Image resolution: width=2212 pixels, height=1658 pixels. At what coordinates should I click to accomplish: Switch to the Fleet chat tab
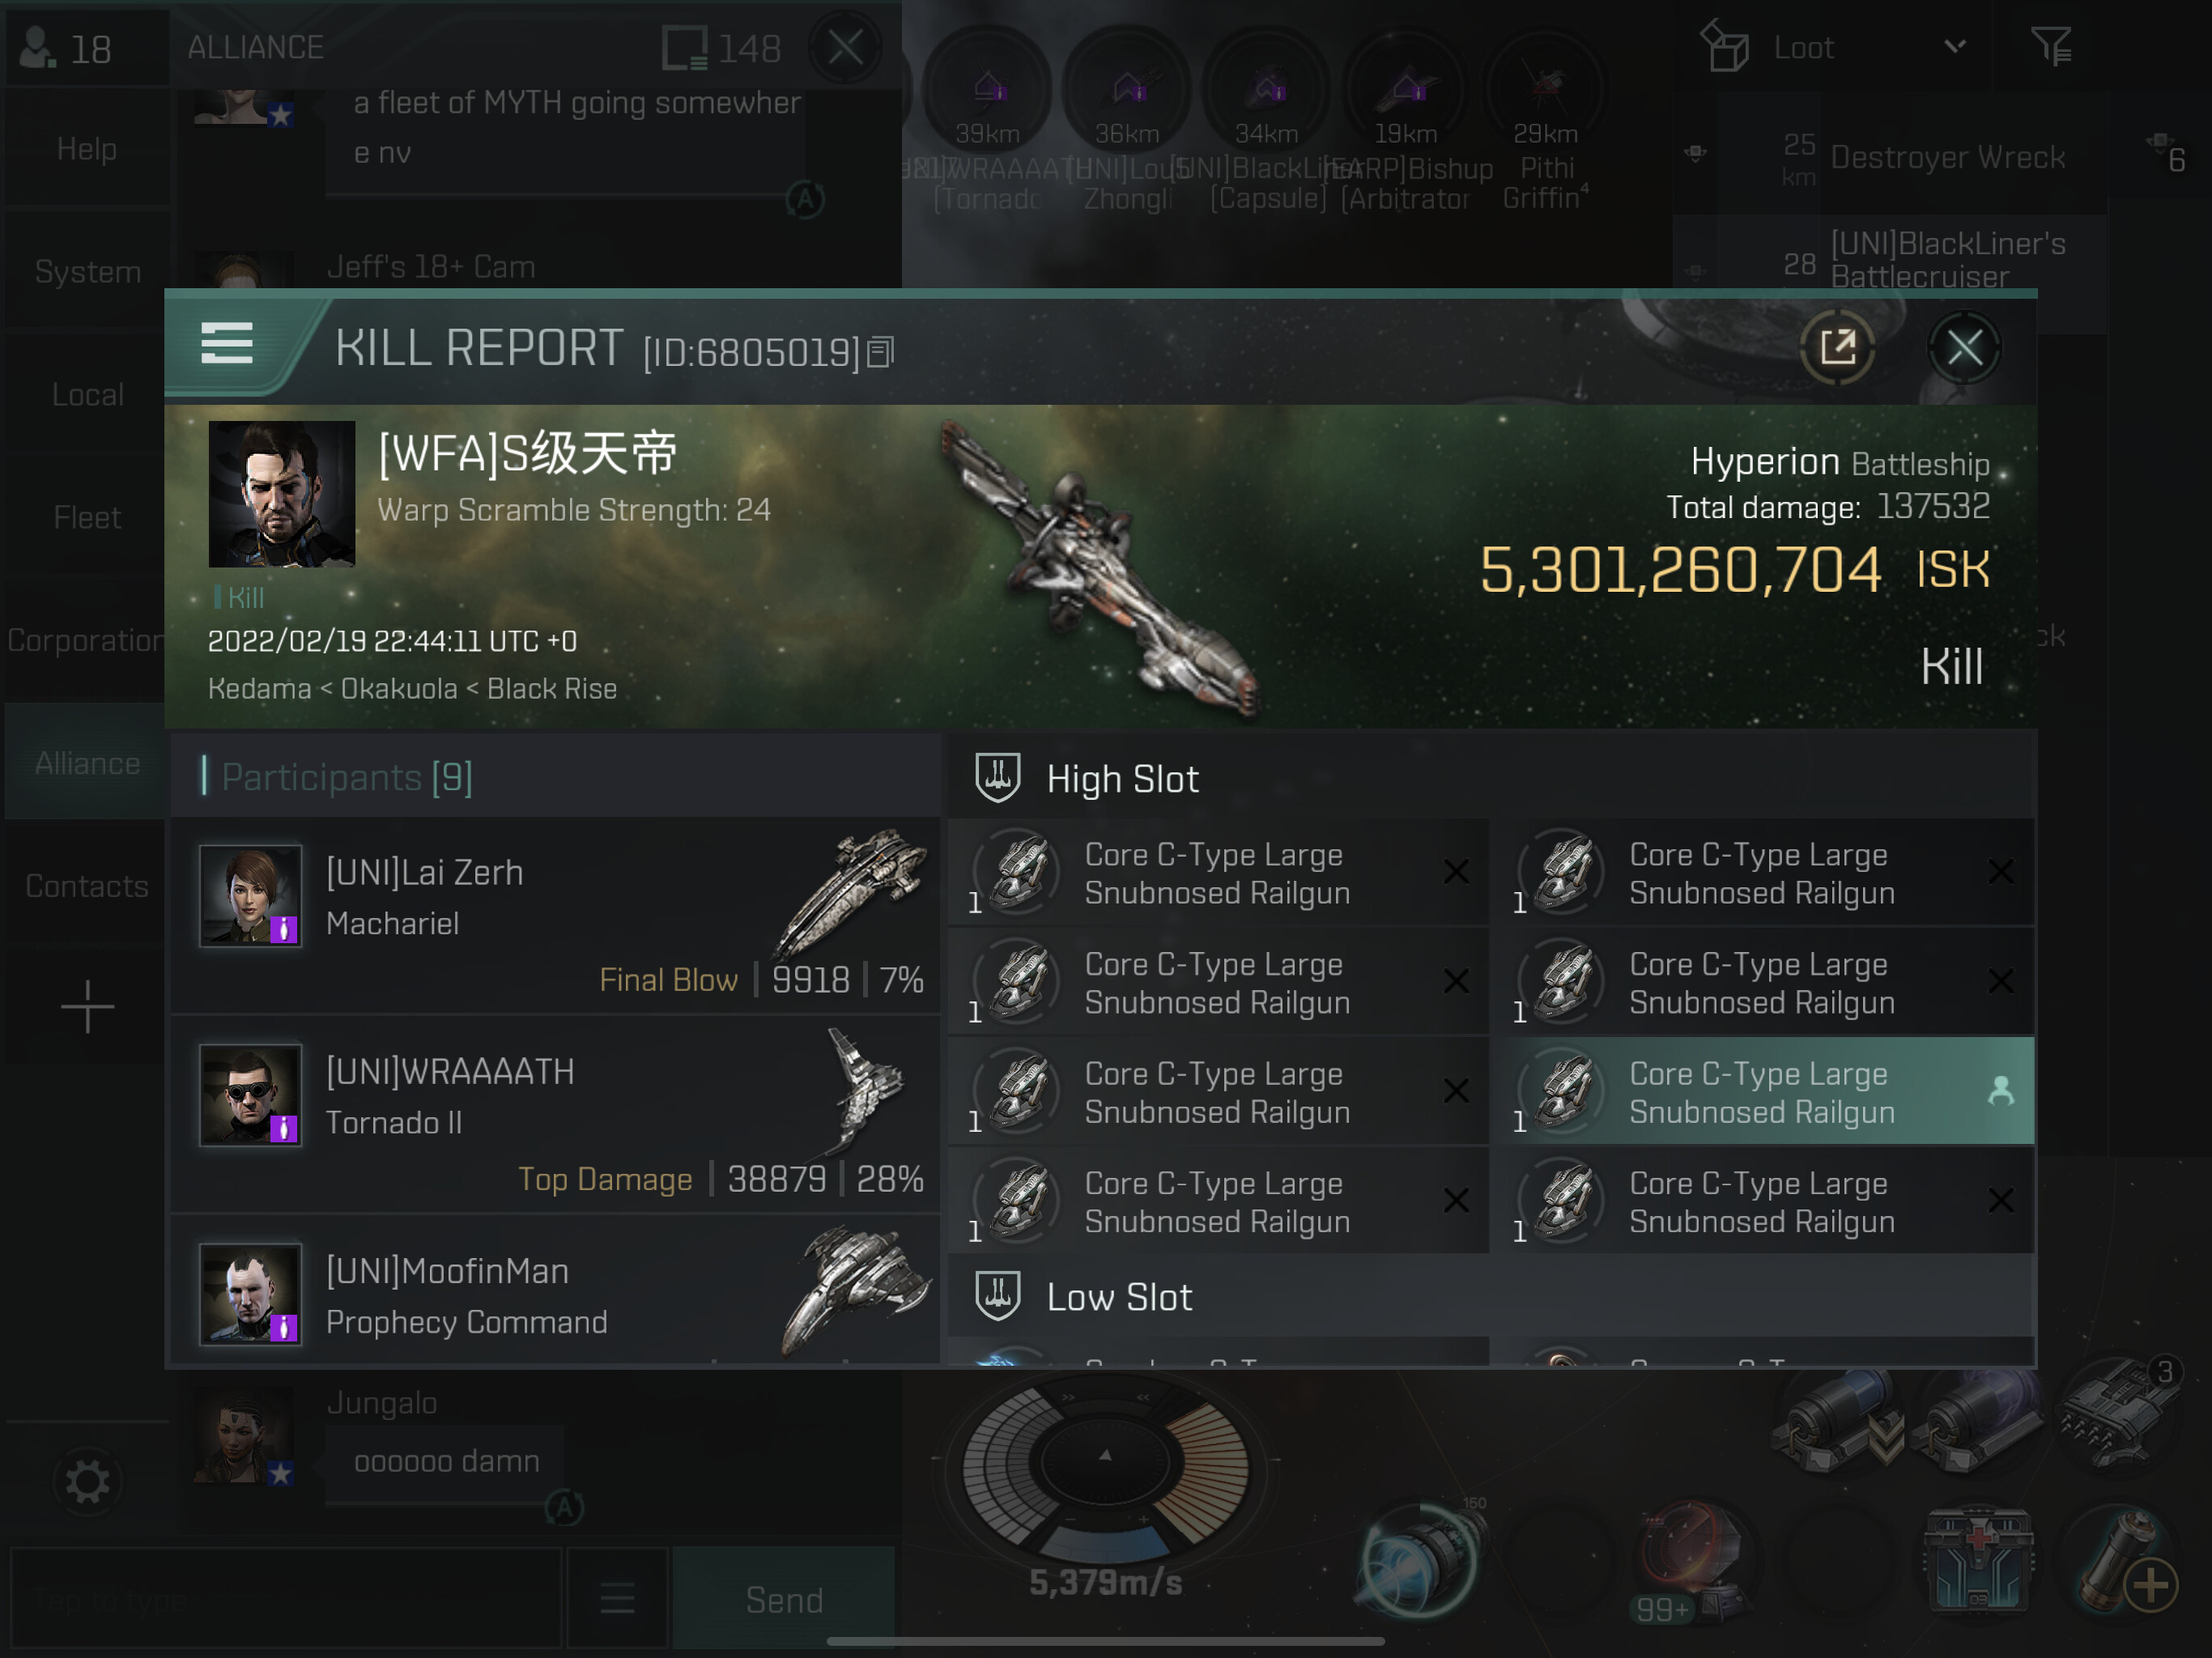[87, 517]
